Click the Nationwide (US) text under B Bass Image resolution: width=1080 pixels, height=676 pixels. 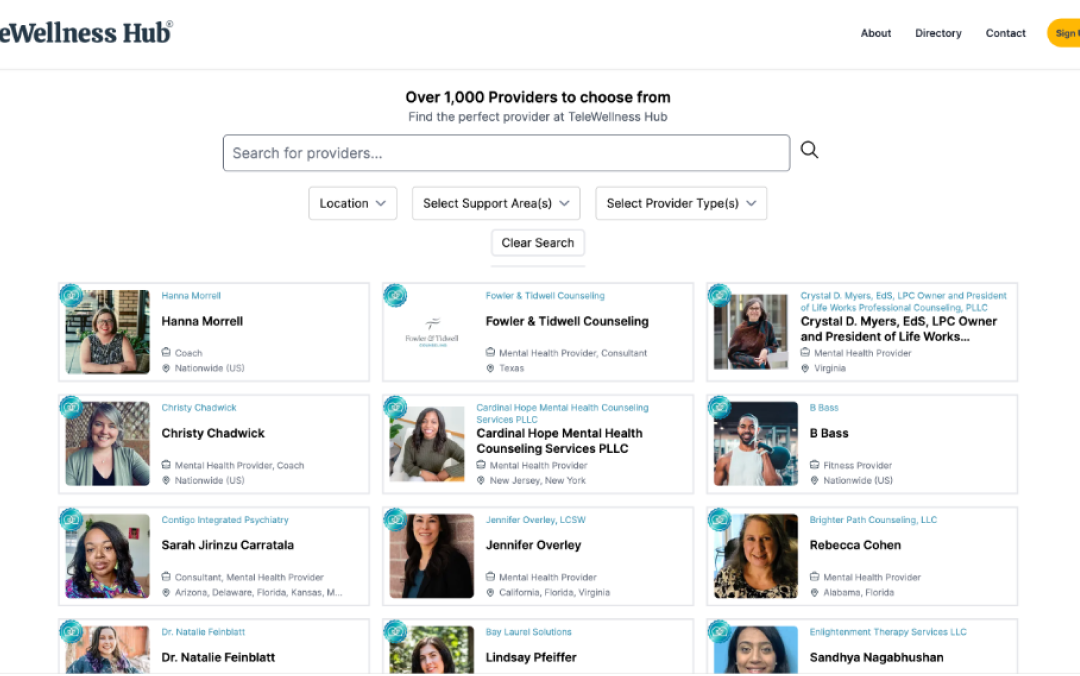(x=858, y=480)
